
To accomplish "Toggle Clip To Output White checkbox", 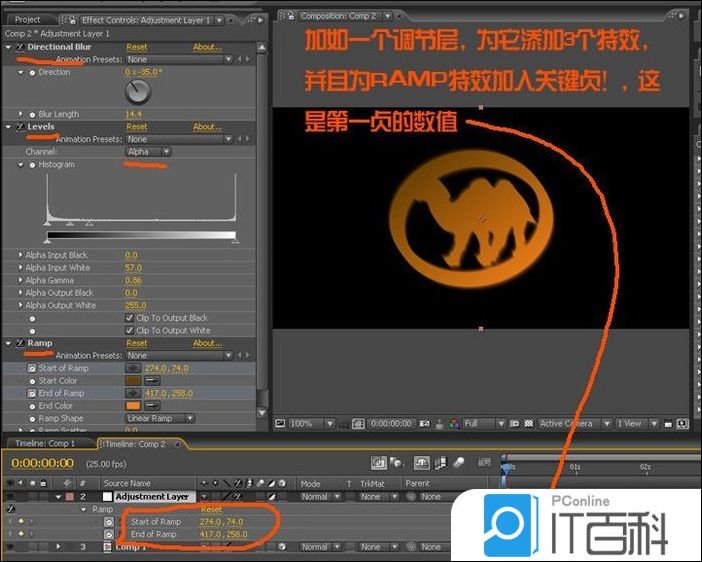I will click(x=129, y=330).
